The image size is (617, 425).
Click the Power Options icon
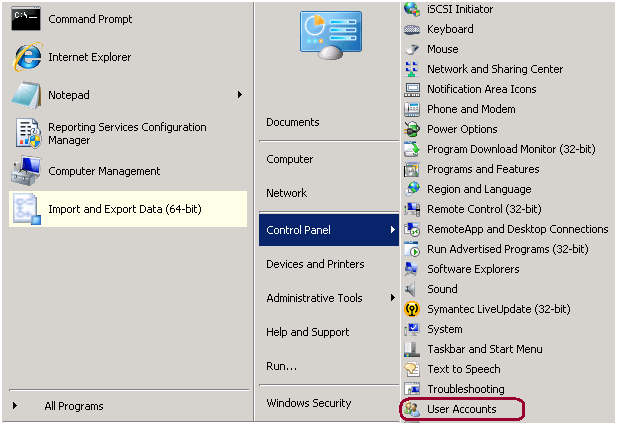pos(412,129)
